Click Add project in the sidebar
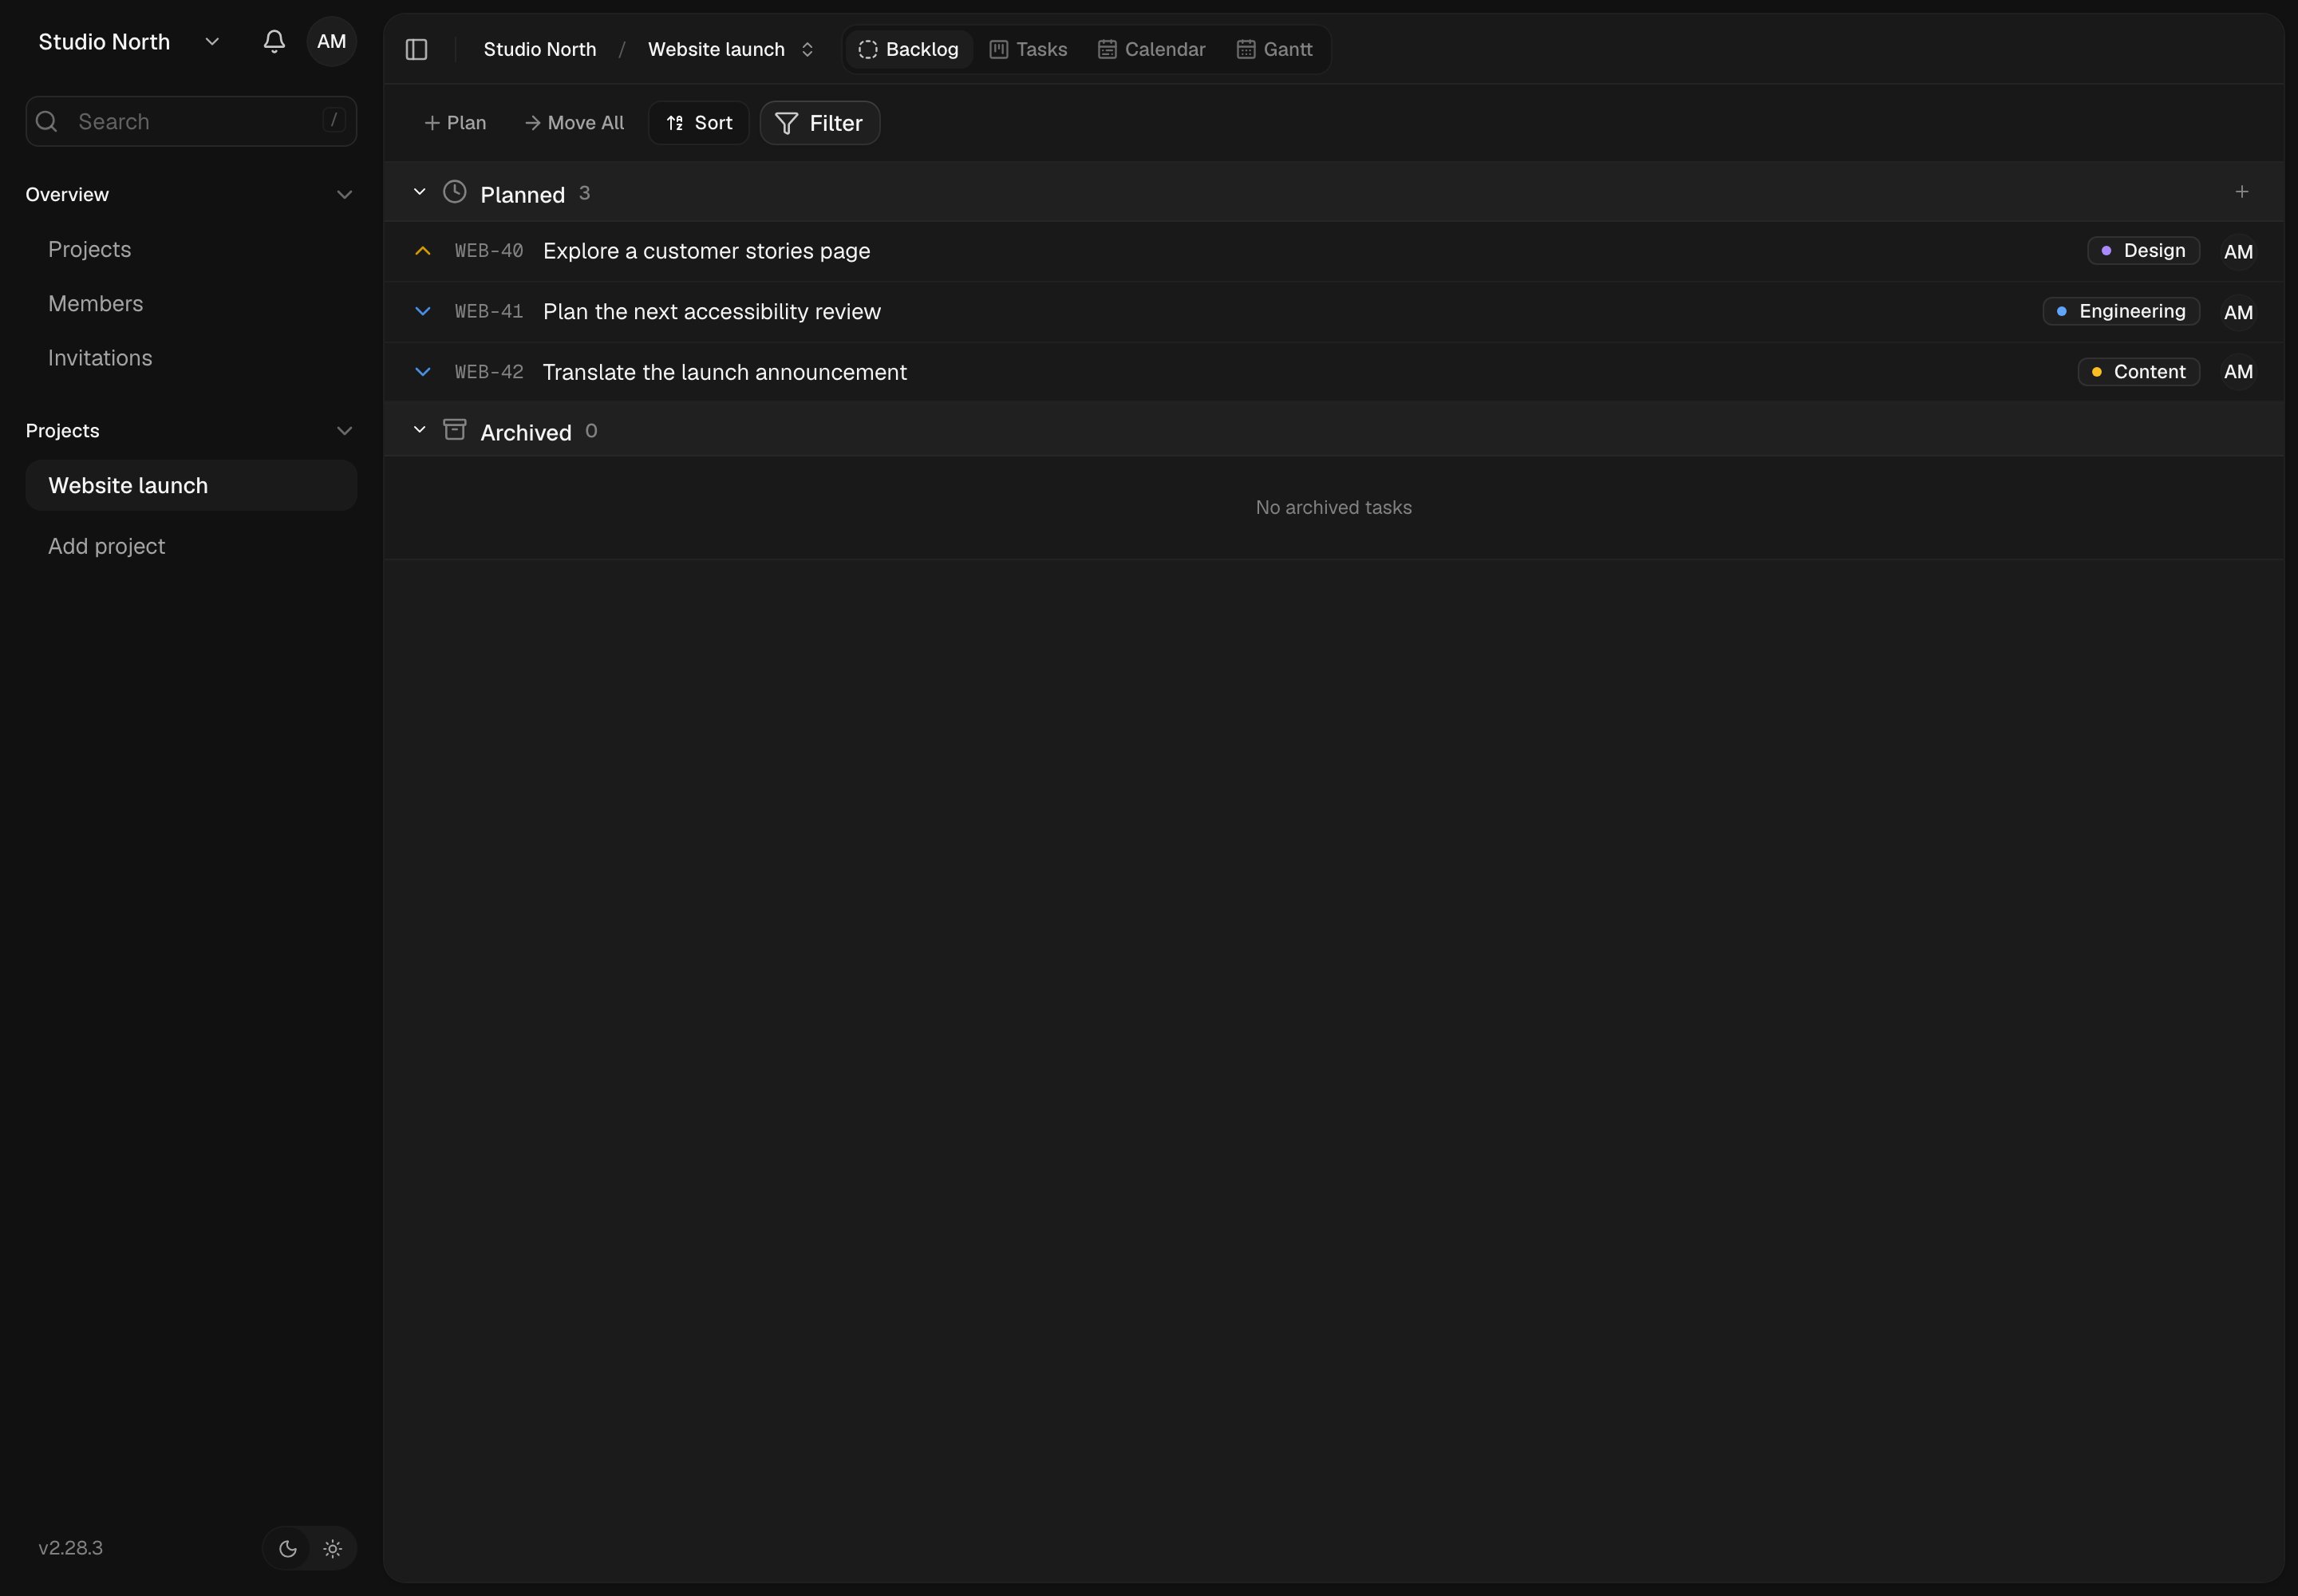The image size is (2298, 1596). point(191,546)
